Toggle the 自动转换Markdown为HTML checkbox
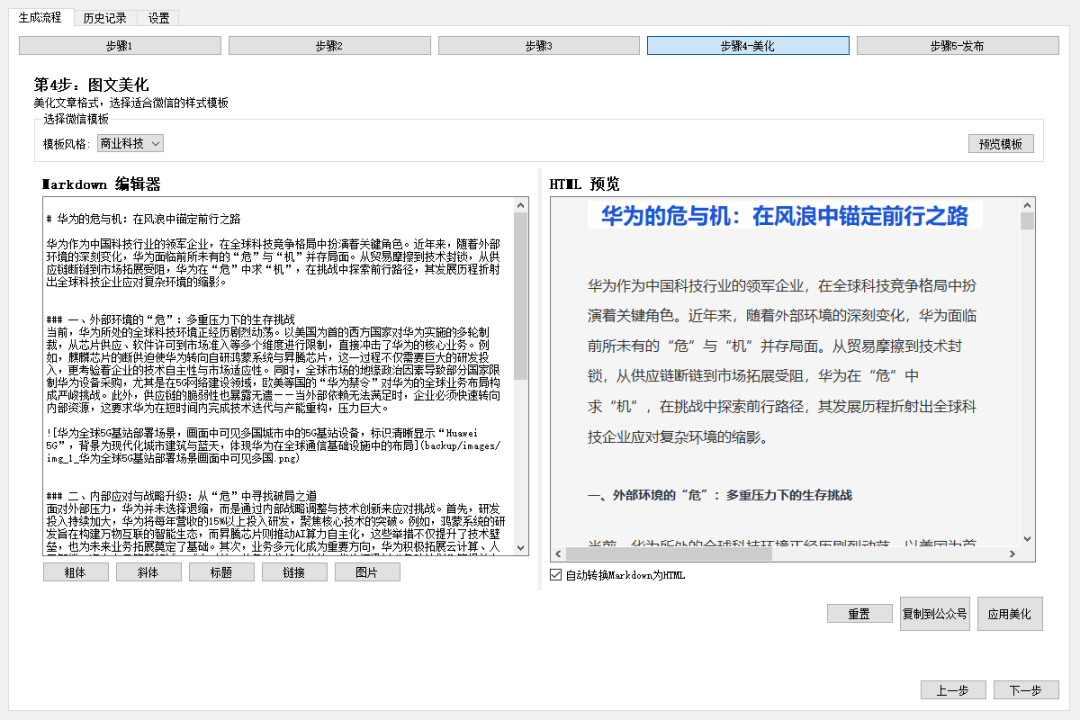1080x720 pixels. [556, 575]
